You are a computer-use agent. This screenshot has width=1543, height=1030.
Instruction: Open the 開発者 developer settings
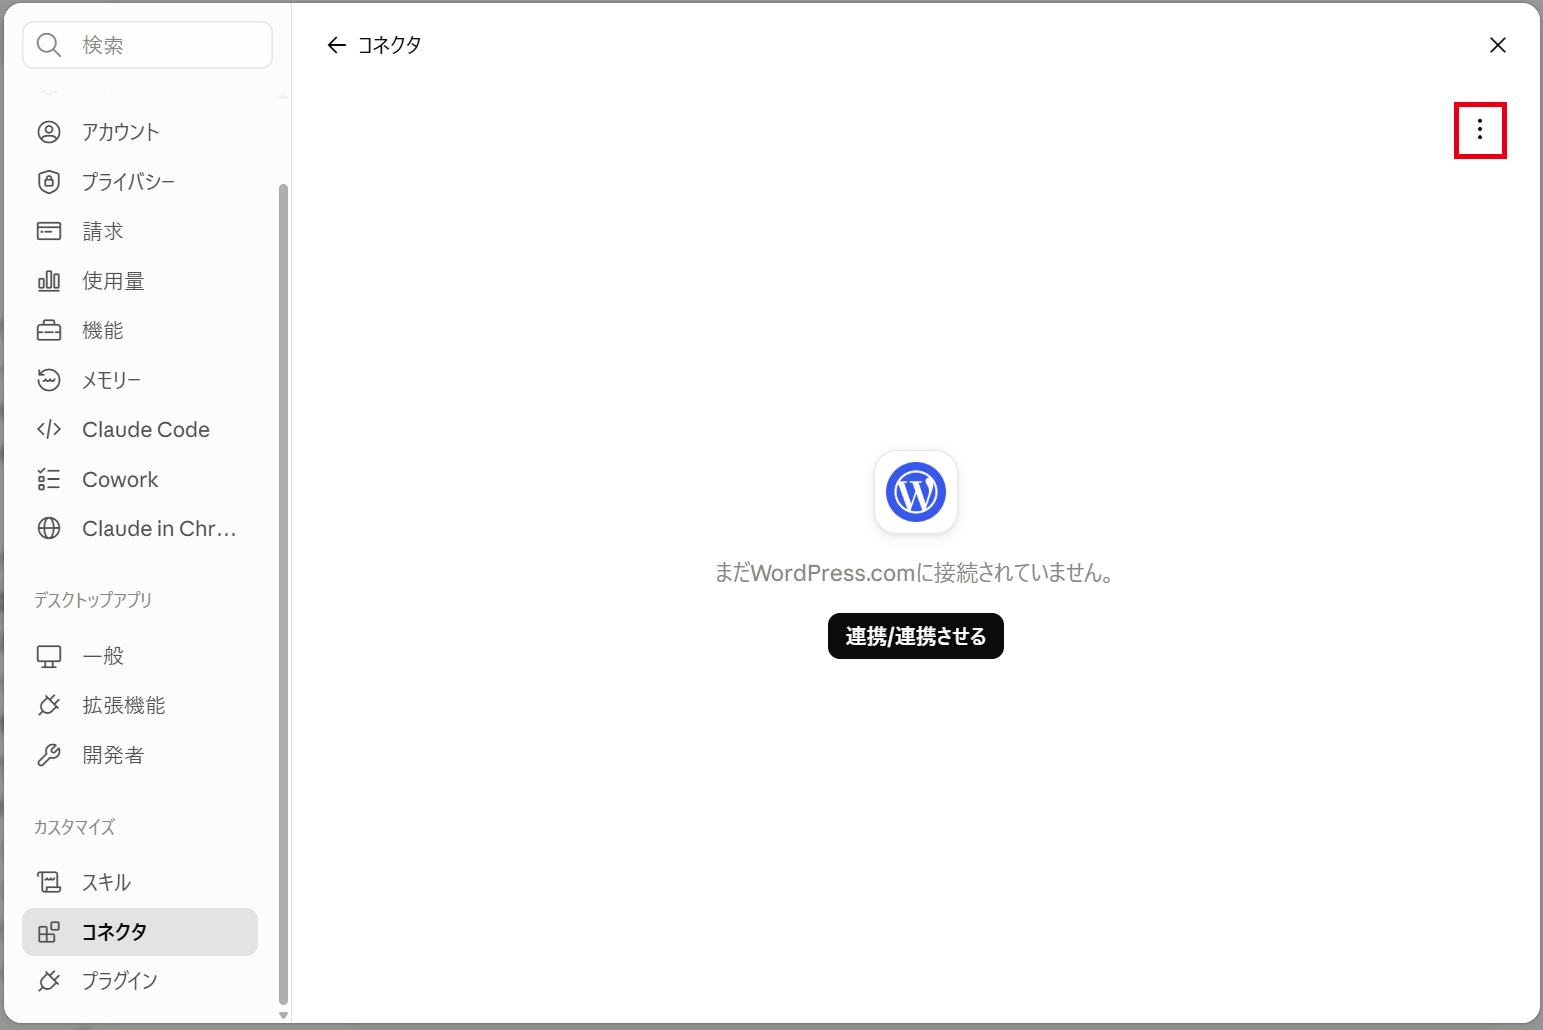click(140, 755)
